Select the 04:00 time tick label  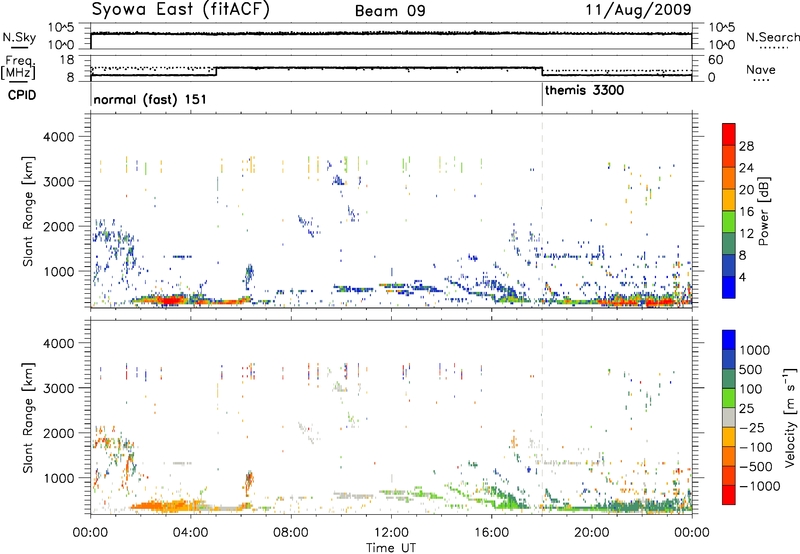pyautogui.click(x=191, y=533)
